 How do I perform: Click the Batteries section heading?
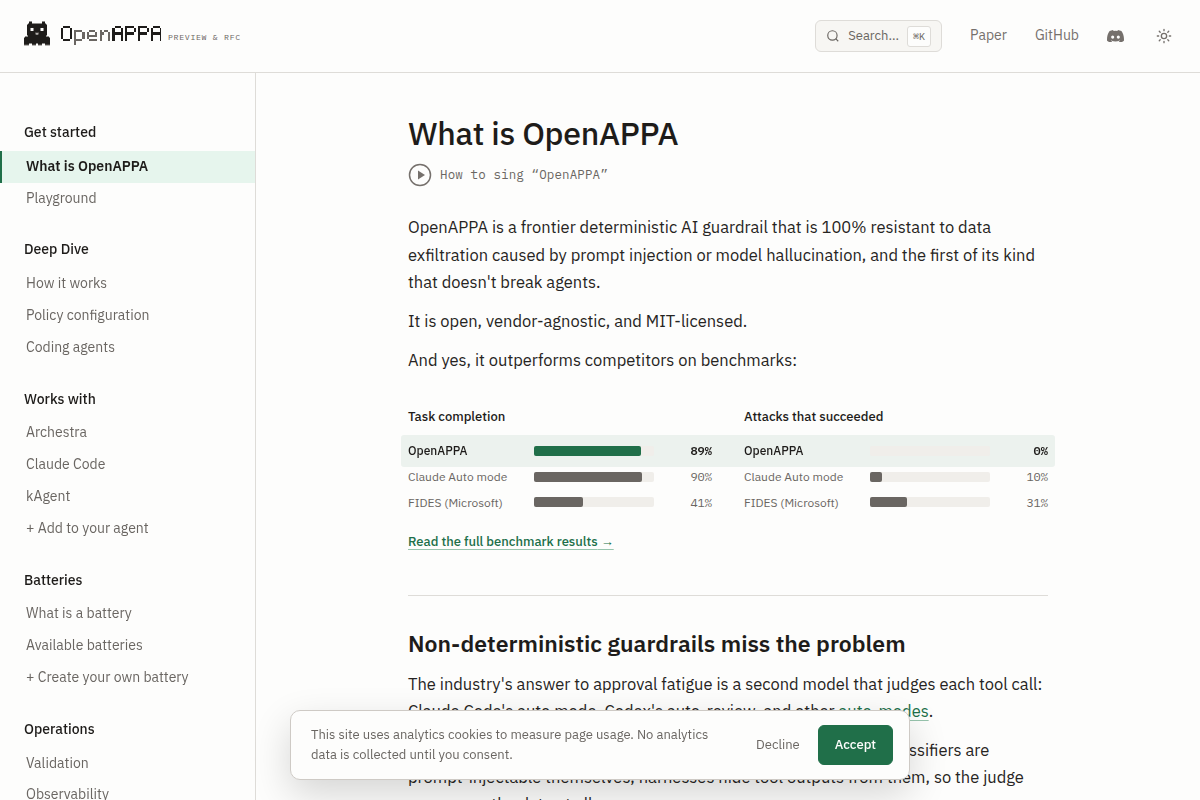coord(53,580)
